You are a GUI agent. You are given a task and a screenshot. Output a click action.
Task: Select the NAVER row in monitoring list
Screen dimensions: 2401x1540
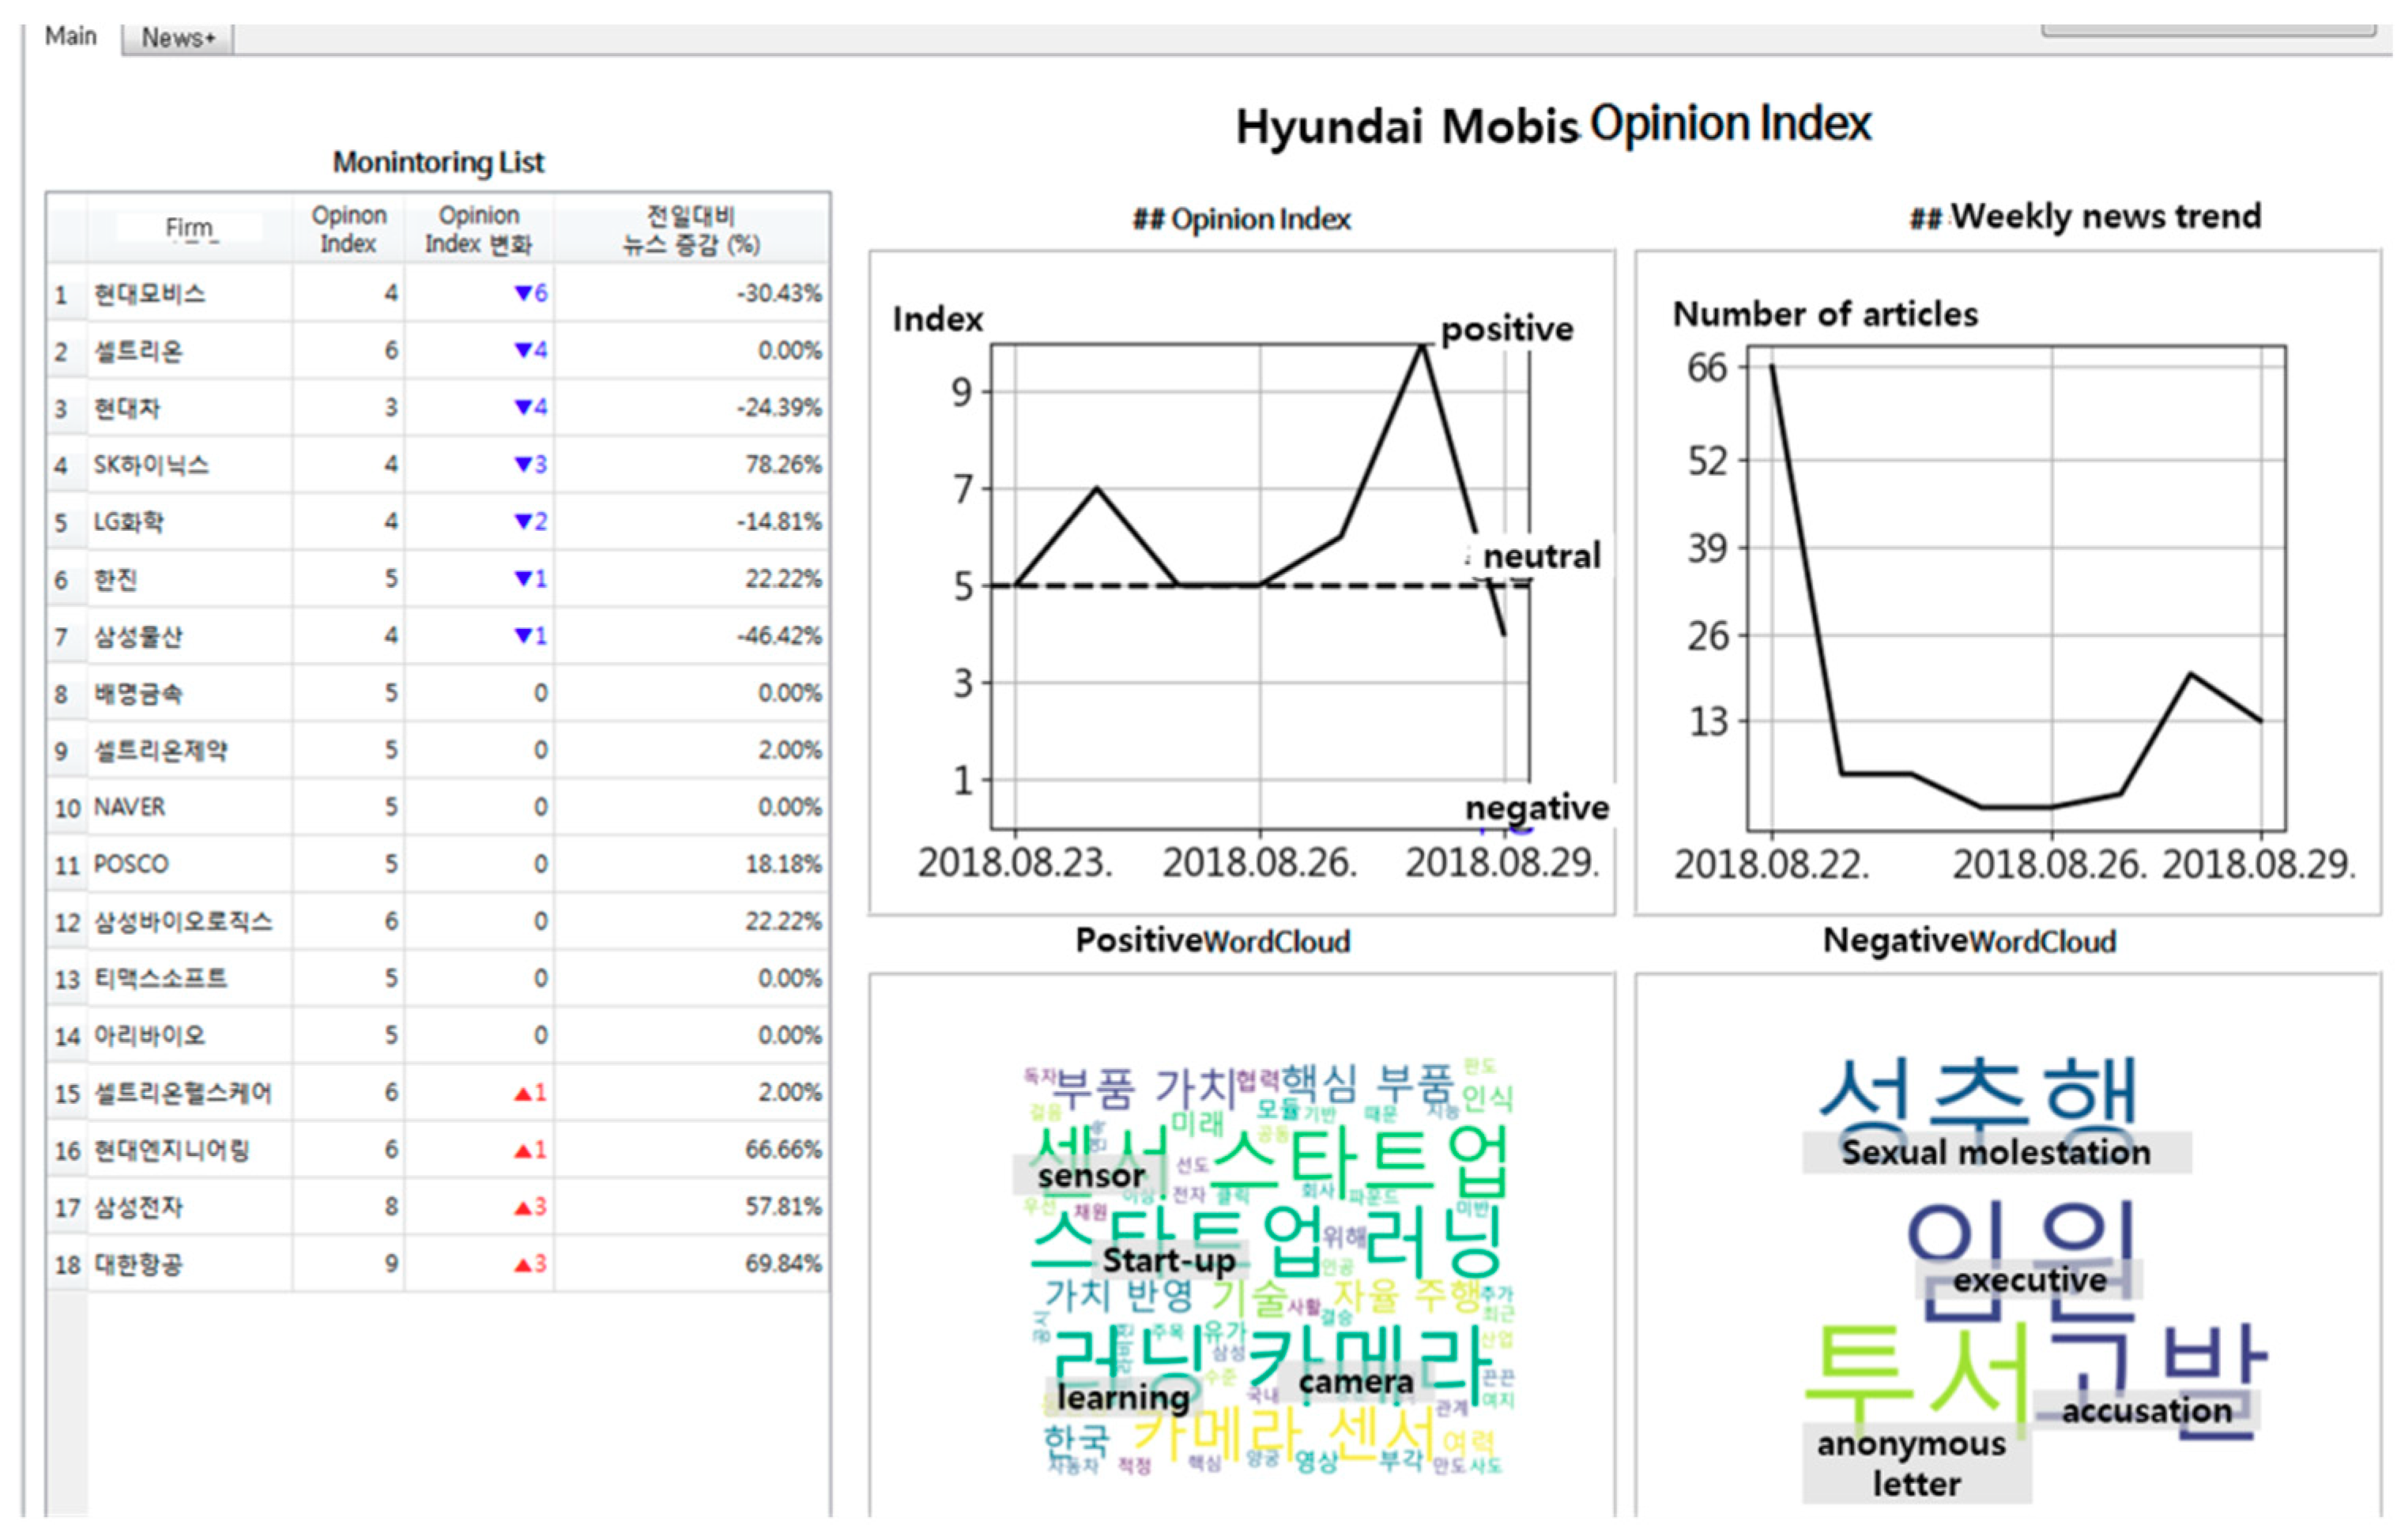click(130, 807)
